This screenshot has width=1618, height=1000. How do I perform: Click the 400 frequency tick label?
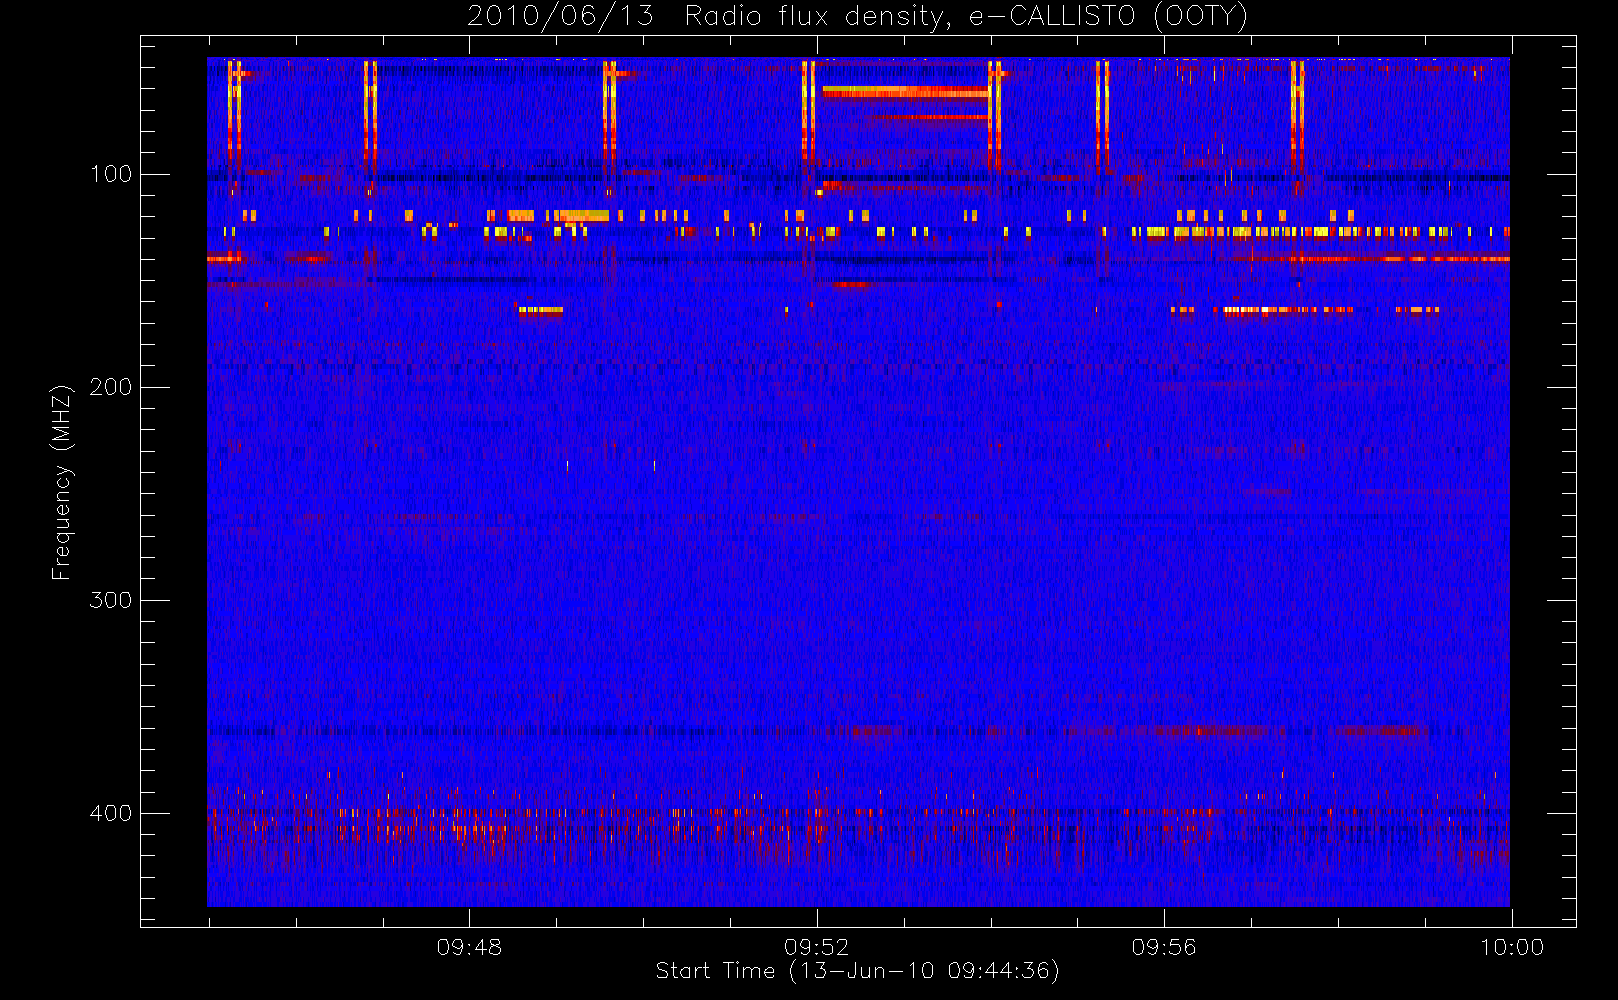[x=111, y=813]
